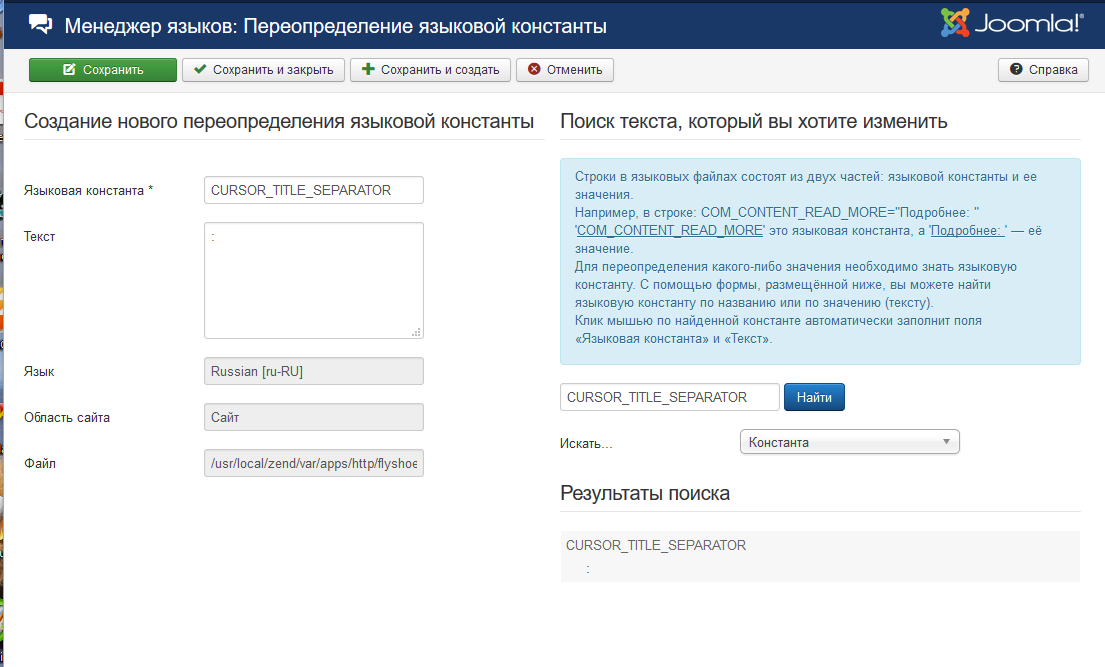Click the language manager speech bubbles icon
Screen dimensions: 1105x667
click(40, 25)
